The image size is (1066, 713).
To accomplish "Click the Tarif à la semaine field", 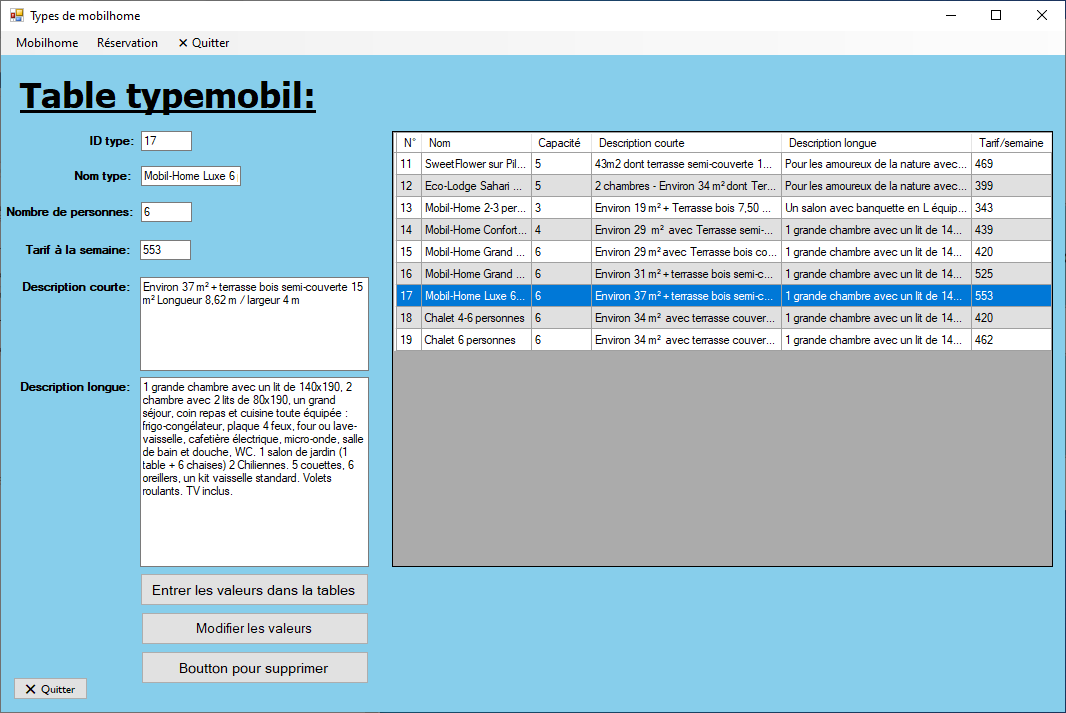I will pos(166,250).
